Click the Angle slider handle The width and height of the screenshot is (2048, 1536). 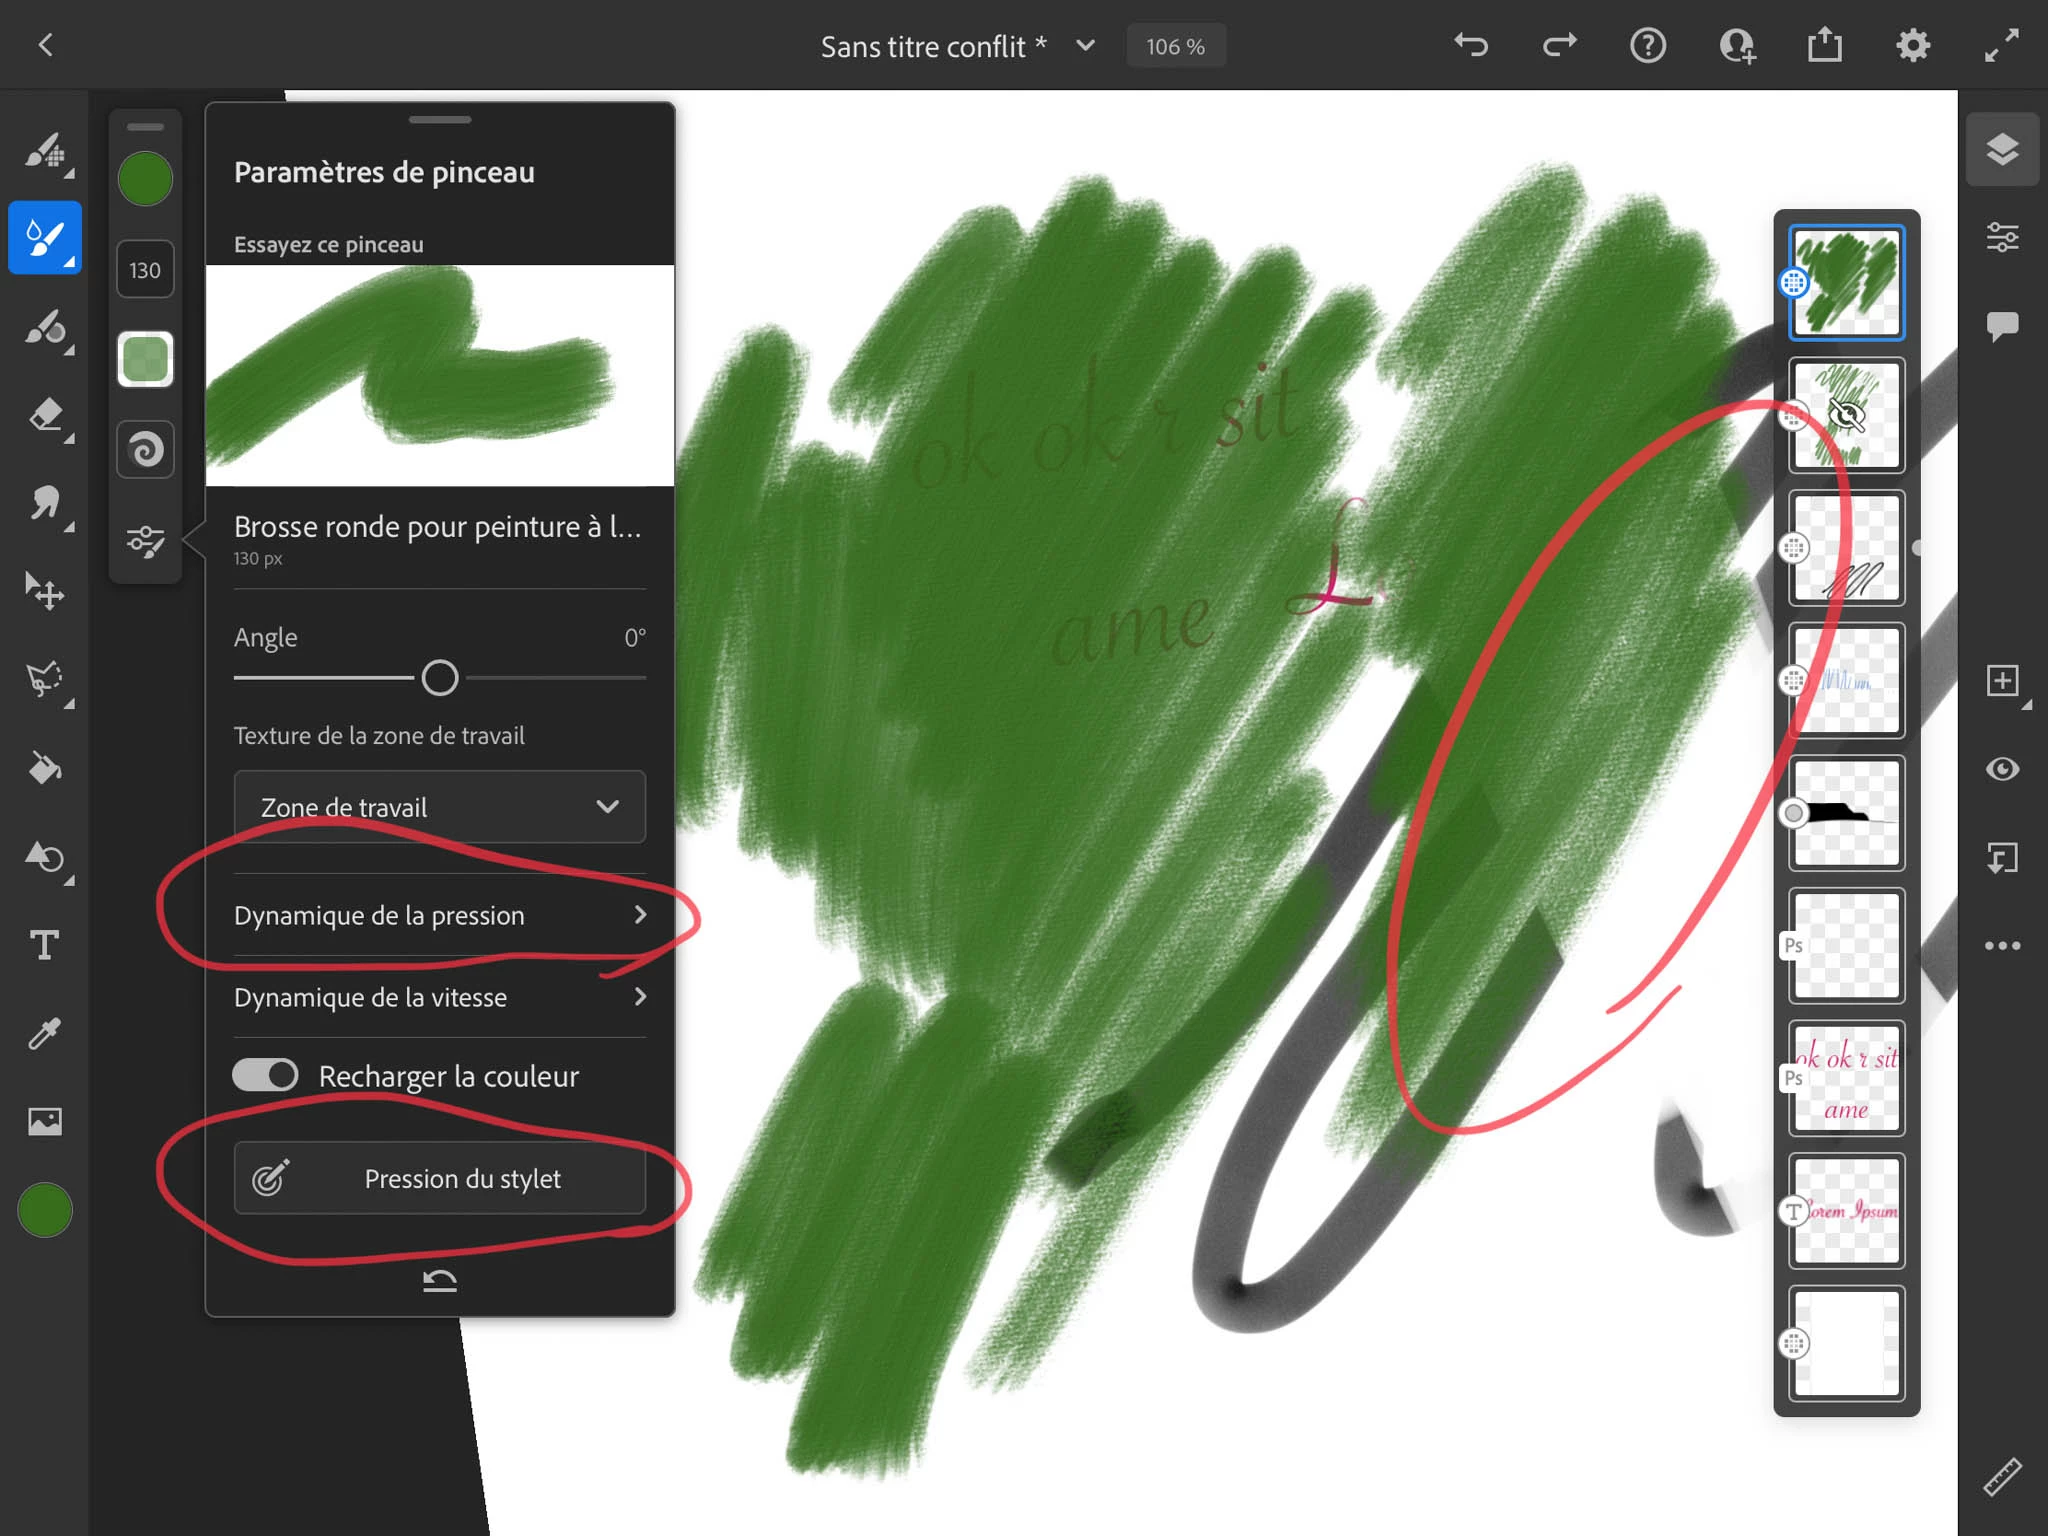(x=440, y=678)
